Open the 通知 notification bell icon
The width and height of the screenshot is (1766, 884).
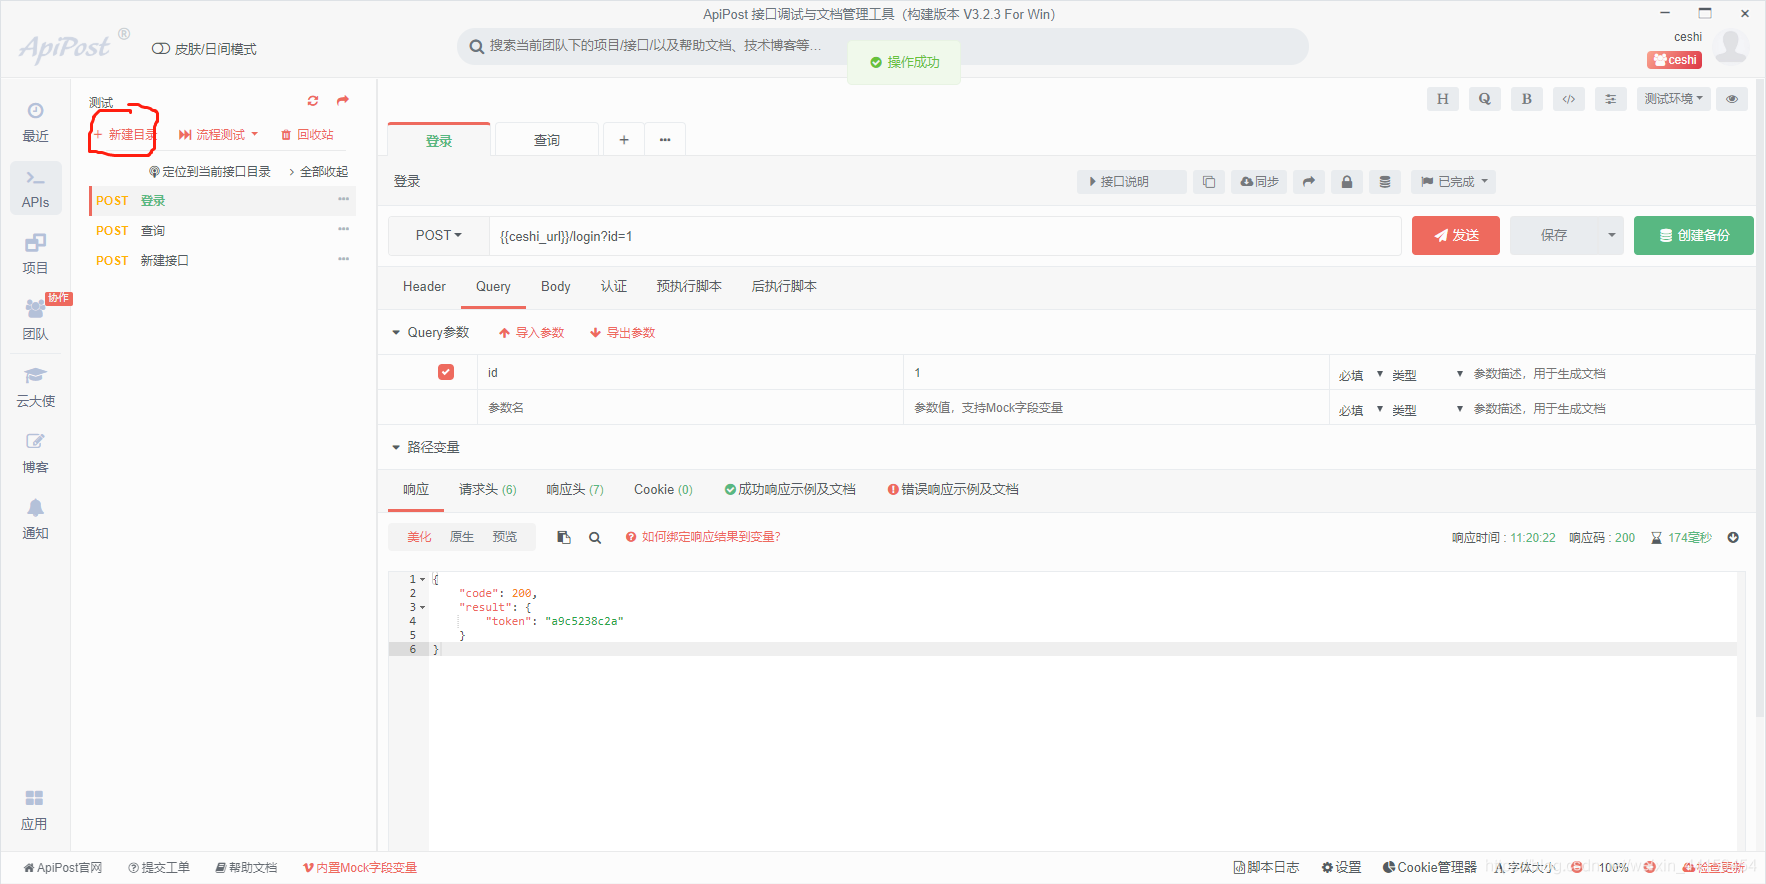(35, 519)
